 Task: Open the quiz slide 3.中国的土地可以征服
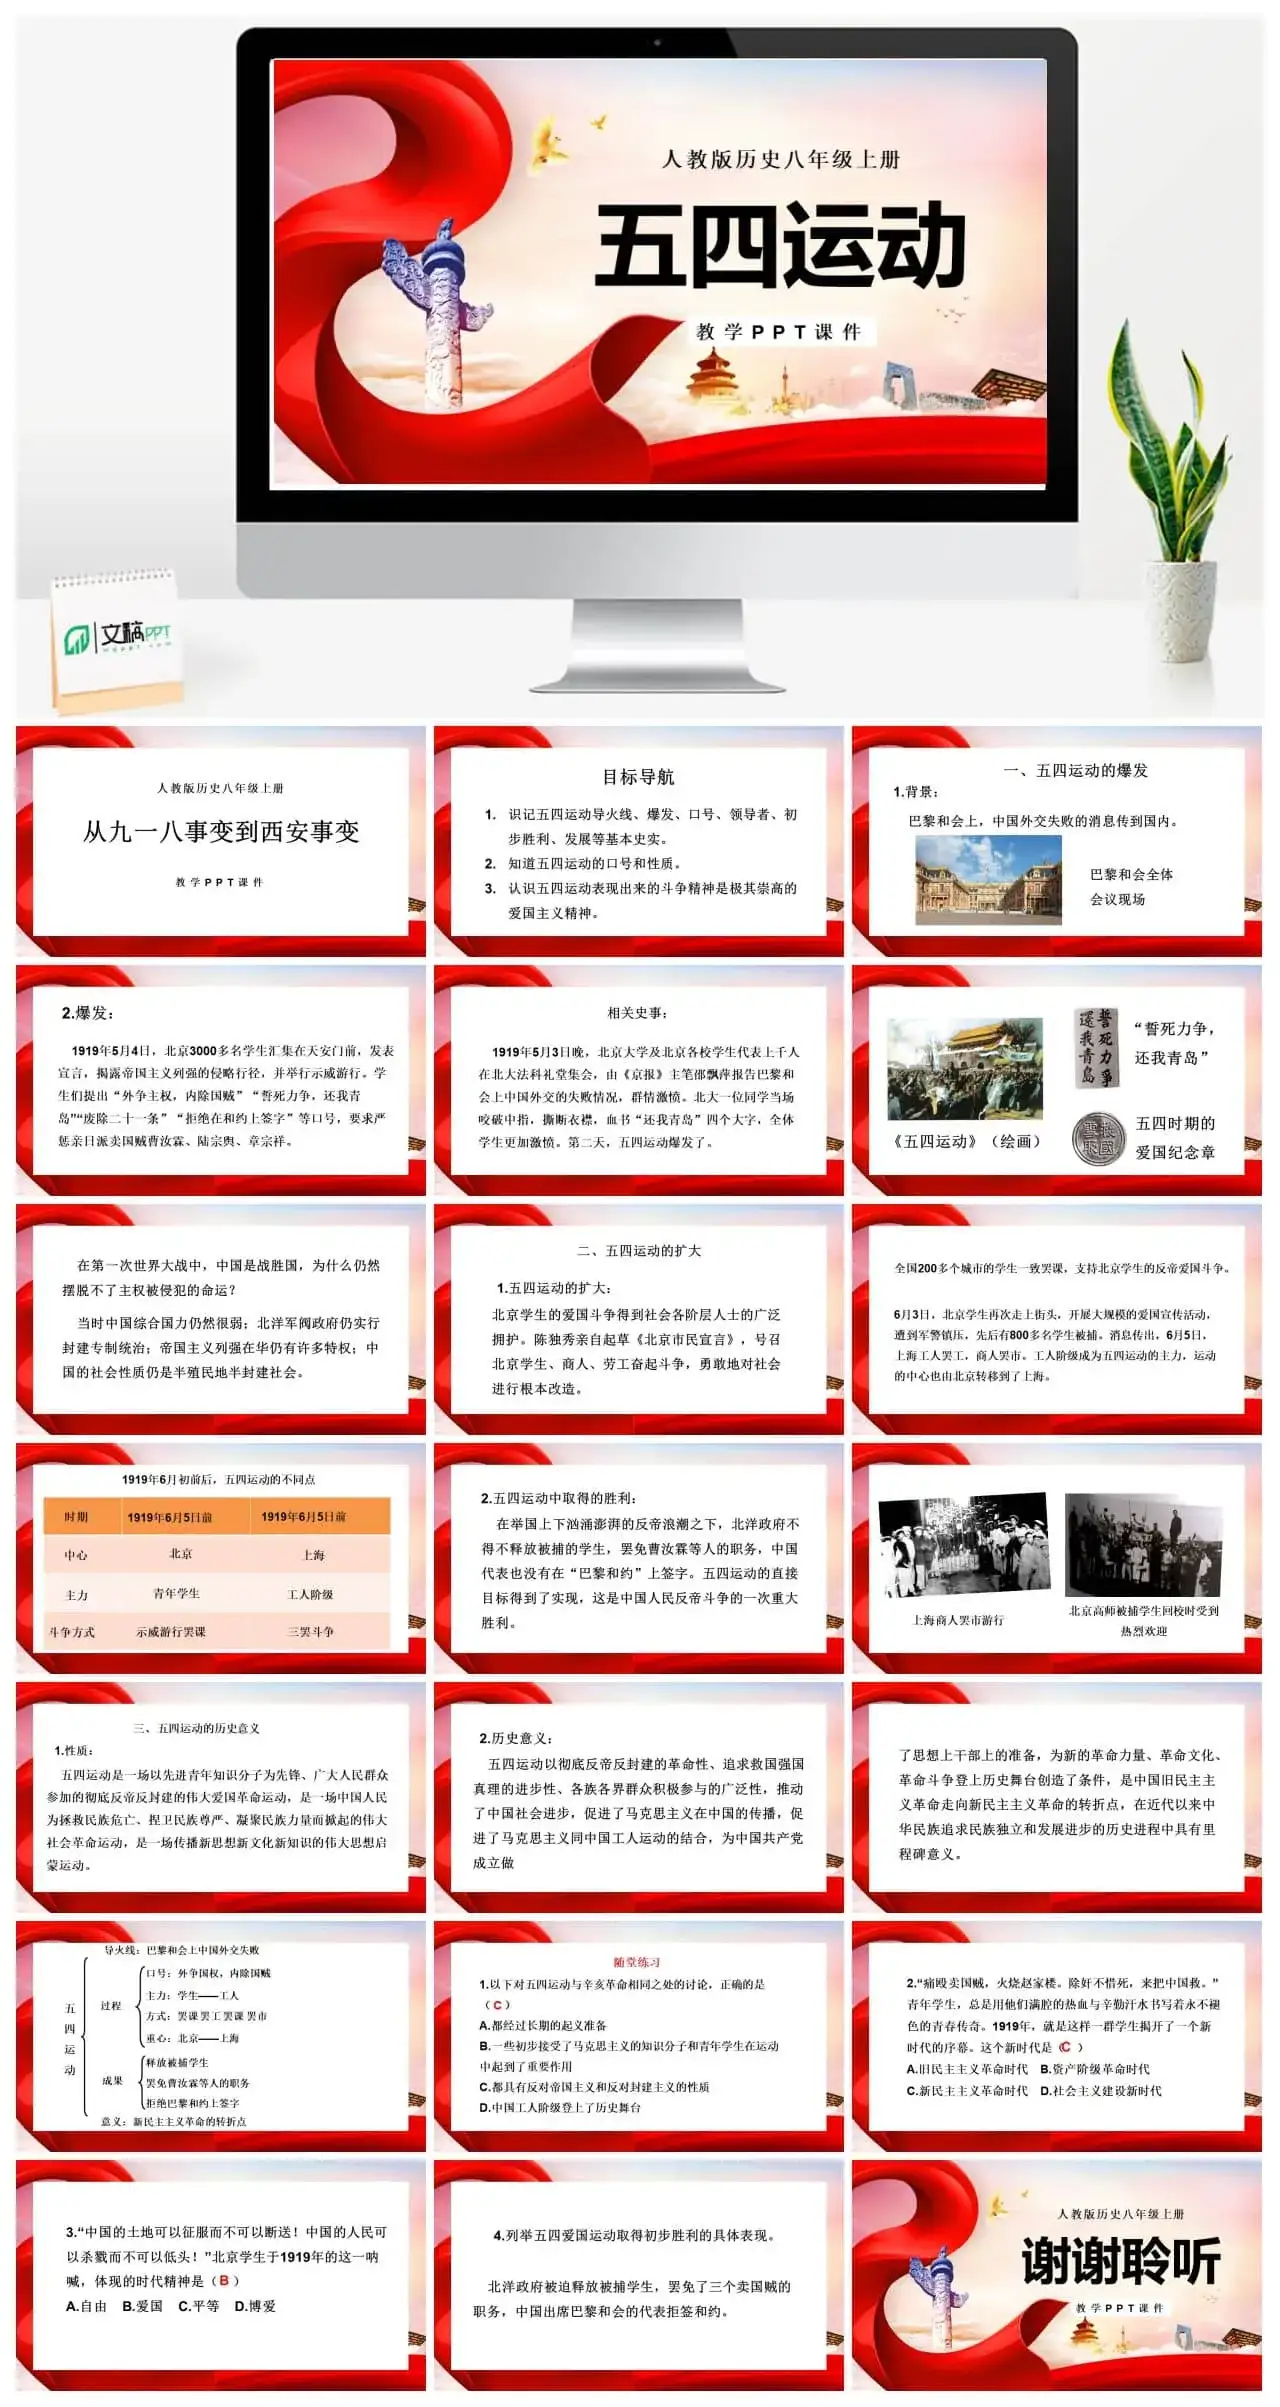[x=221, y=2275]
